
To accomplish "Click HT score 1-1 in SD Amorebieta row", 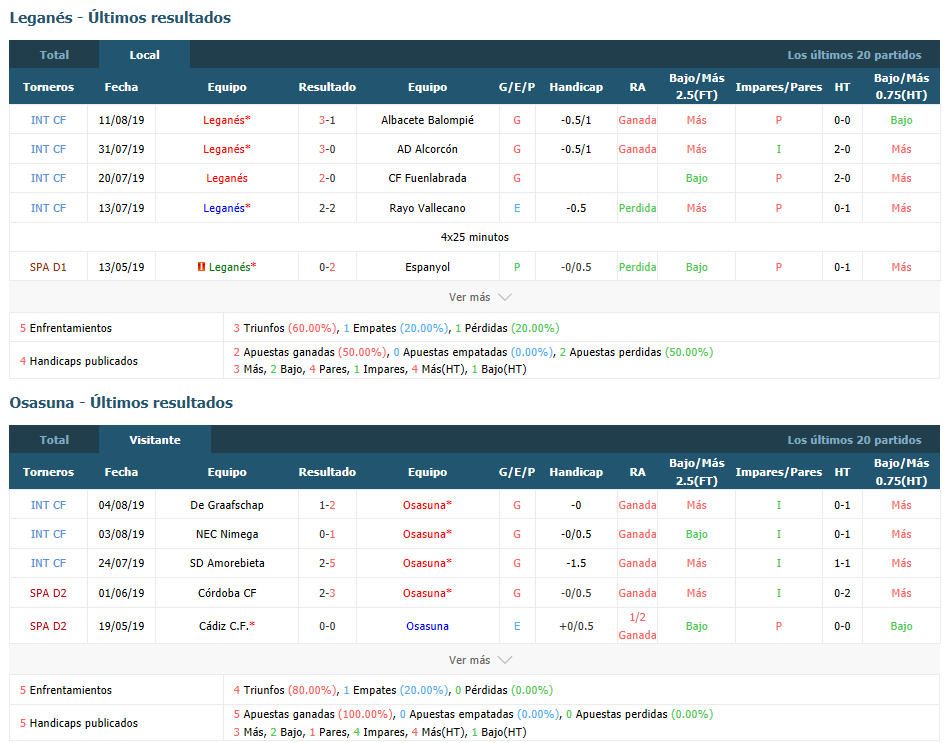I will (842, 563).
